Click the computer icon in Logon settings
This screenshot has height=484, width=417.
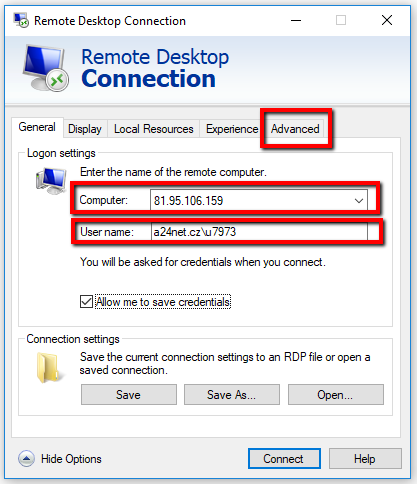click(51, 181)
